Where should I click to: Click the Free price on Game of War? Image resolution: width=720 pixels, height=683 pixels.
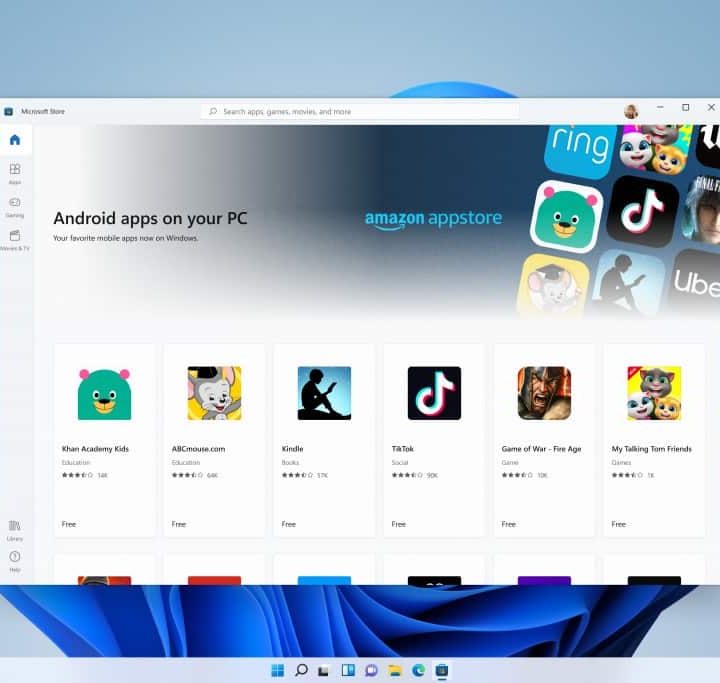[x=508, y=524]
